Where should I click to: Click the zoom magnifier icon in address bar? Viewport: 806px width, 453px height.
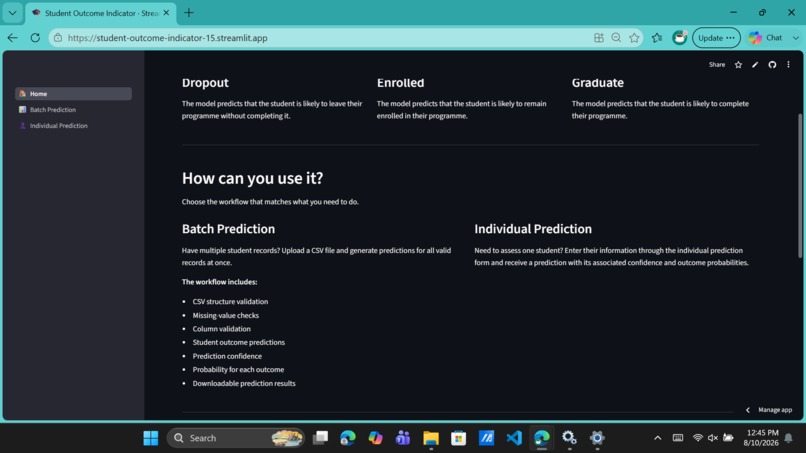[616, 38]
